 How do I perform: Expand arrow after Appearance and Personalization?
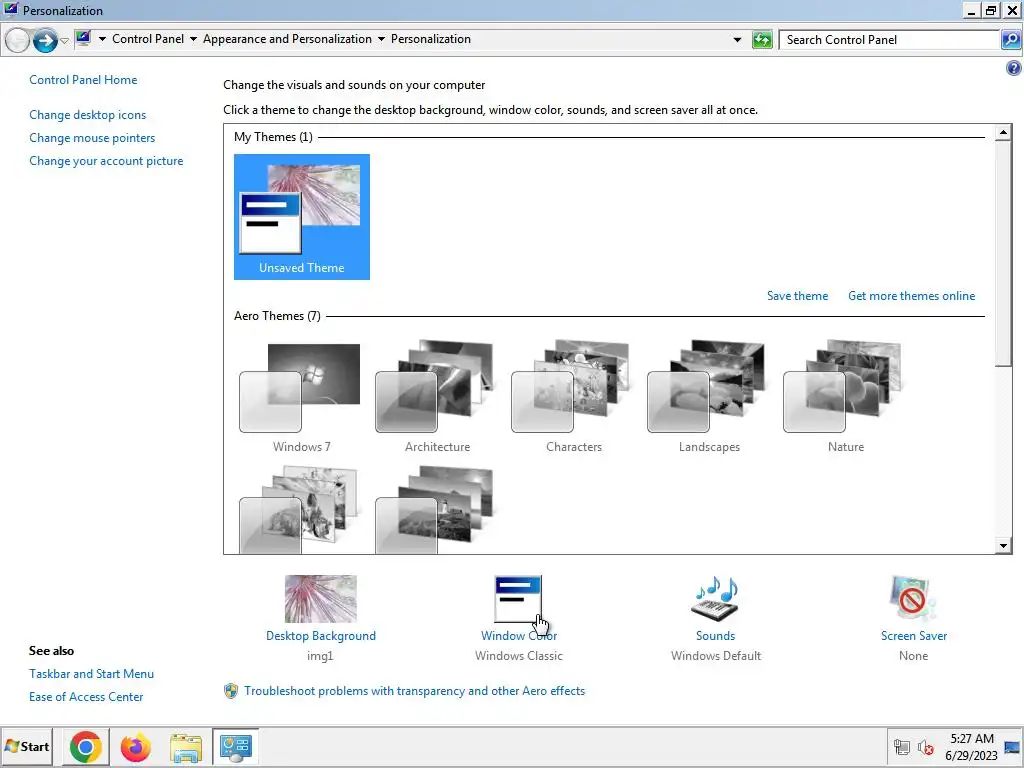point(381,39)
